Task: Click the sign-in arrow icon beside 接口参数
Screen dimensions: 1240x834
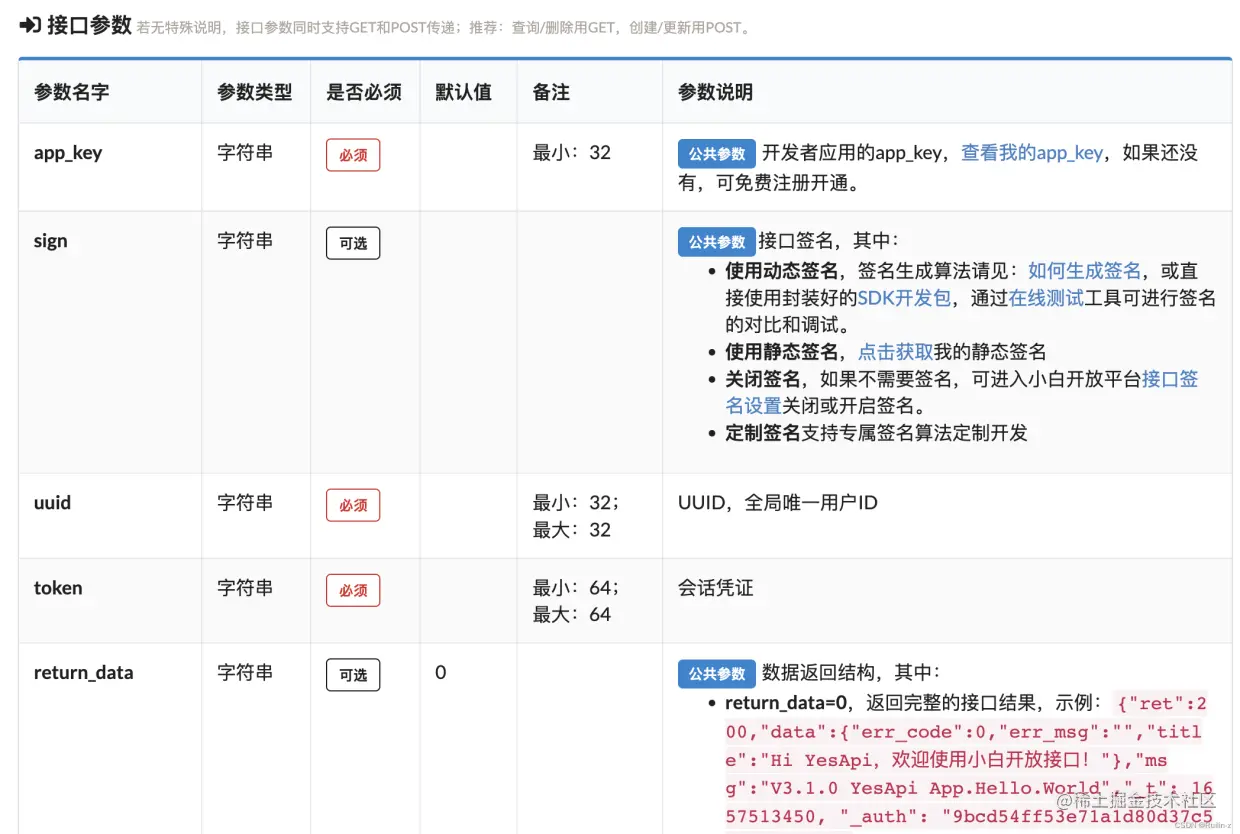Action: pos(30,25)
